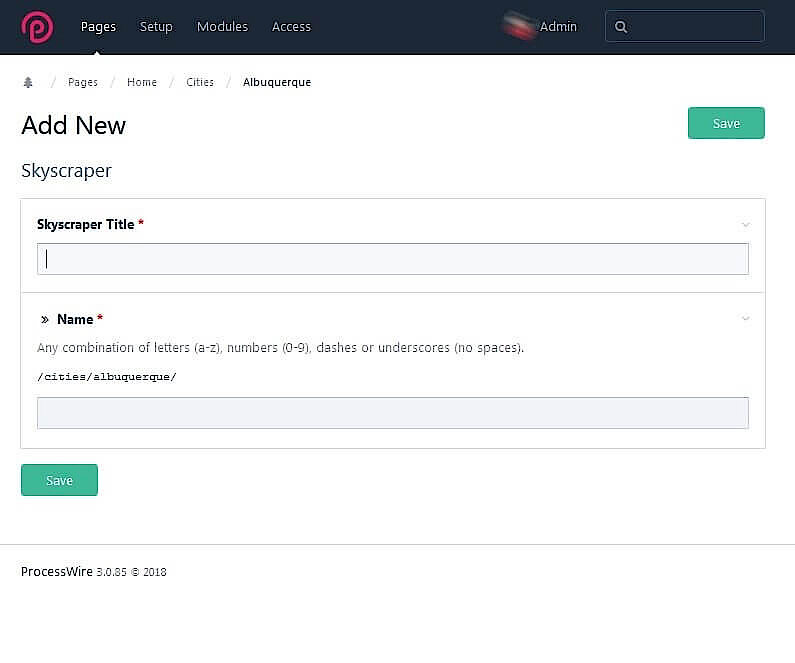This screenshot has height=663, width=795.
Task: Go to Home in the breadcrumb
Action: point(142,82)
